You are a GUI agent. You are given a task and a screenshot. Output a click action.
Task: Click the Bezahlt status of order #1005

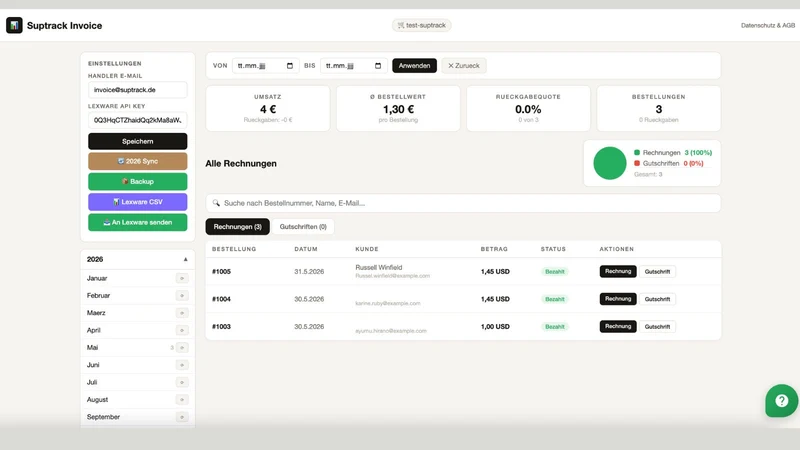pos(555,271)
